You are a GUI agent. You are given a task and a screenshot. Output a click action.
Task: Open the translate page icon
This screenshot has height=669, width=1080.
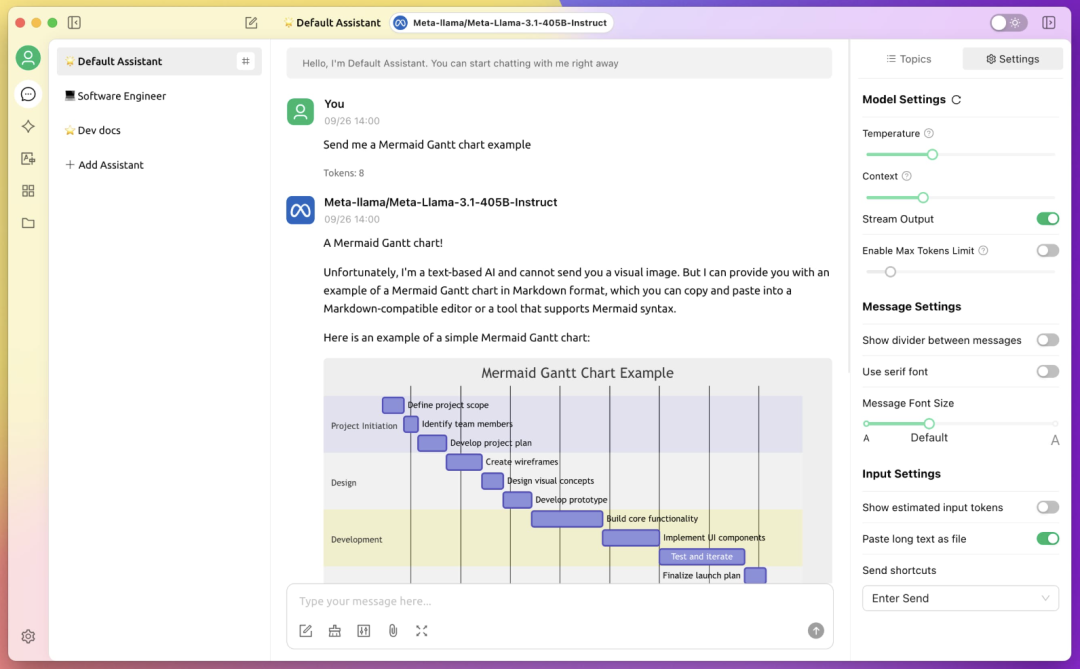tap(28, 158)
